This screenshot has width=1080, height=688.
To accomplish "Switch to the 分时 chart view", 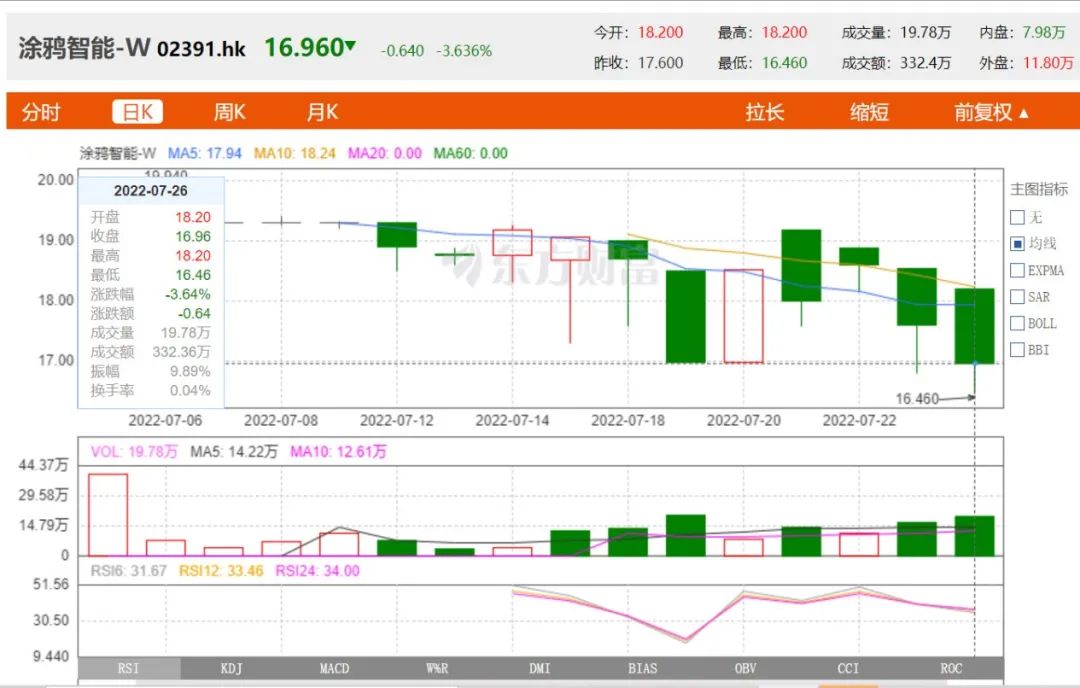I will [x=41, y=112].
